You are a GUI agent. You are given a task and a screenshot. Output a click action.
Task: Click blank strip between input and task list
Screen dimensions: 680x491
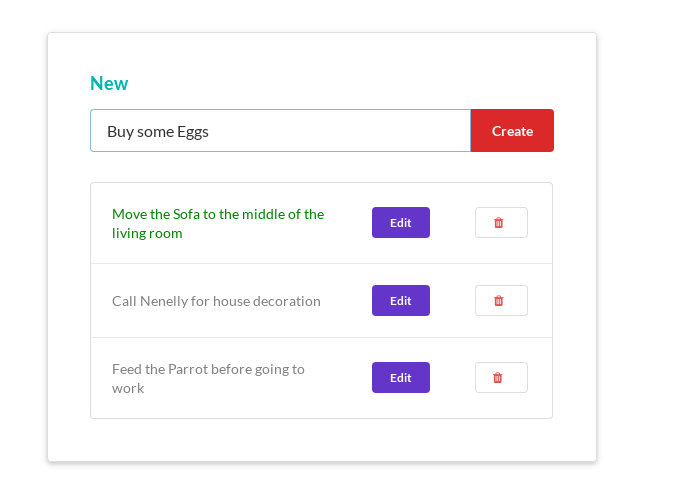click(320, 167)
